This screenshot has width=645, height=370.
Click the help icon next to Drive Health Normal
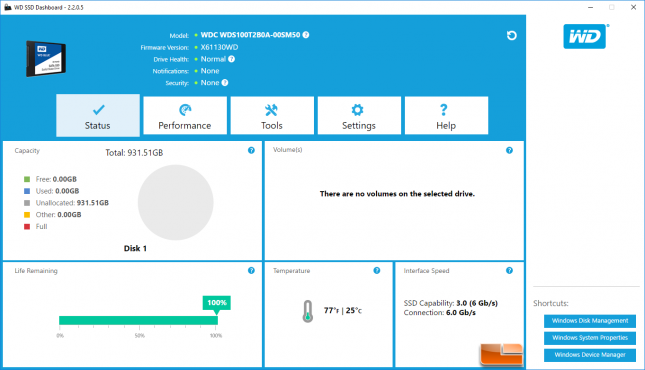coord(231,59)
